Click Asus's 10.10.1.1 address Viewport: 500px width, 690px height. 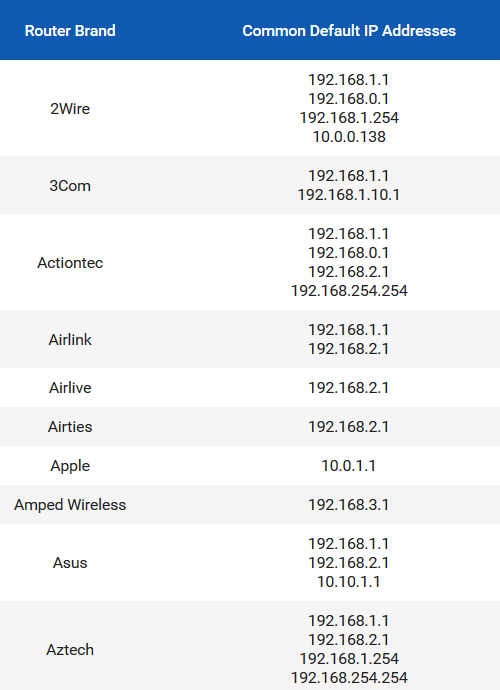[x=349, y=582]
